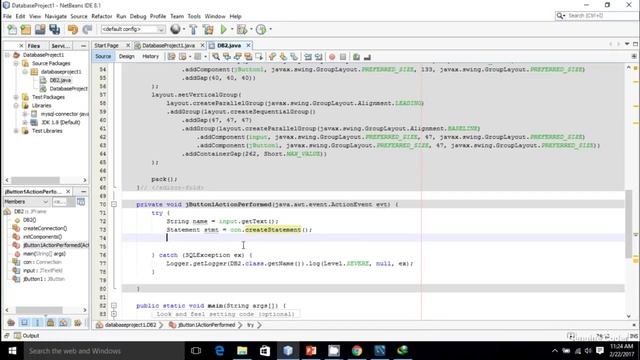Image resolution: width=640 pixels, height=360 pixels.
Task: Open the Tools menu
Action: pyautogui.click(x=194, y=16)
